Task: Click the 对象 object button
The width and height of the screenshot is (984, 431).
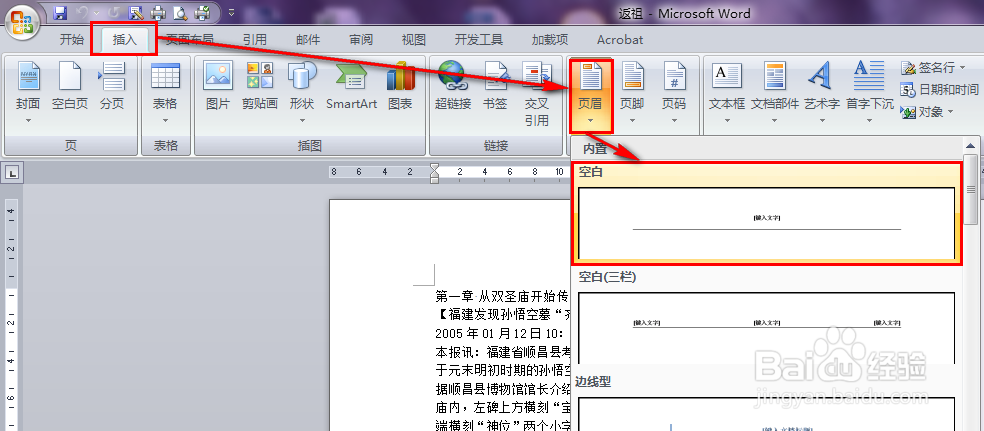Action: point(922,112)
